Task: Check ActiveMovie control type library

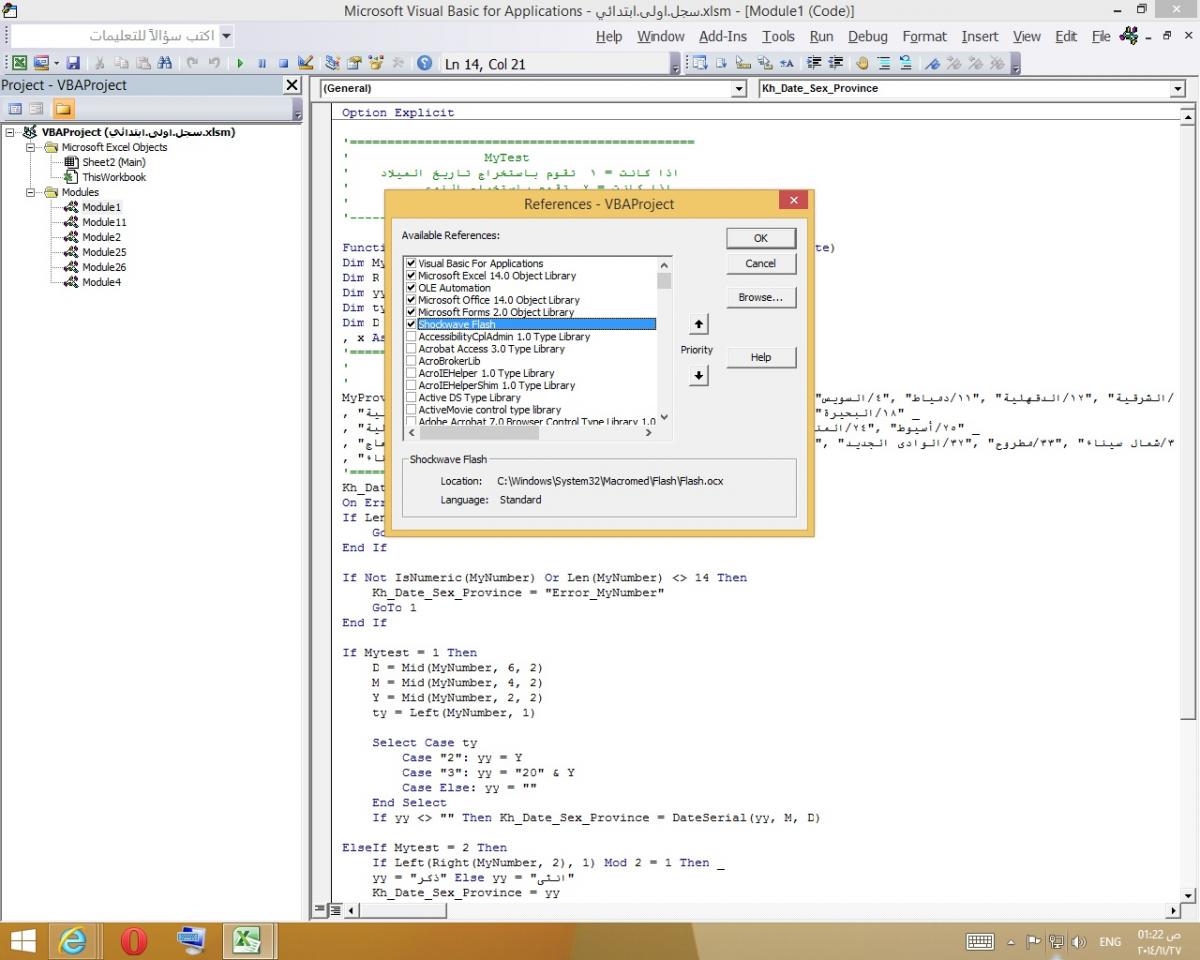Action: point(411,410)
